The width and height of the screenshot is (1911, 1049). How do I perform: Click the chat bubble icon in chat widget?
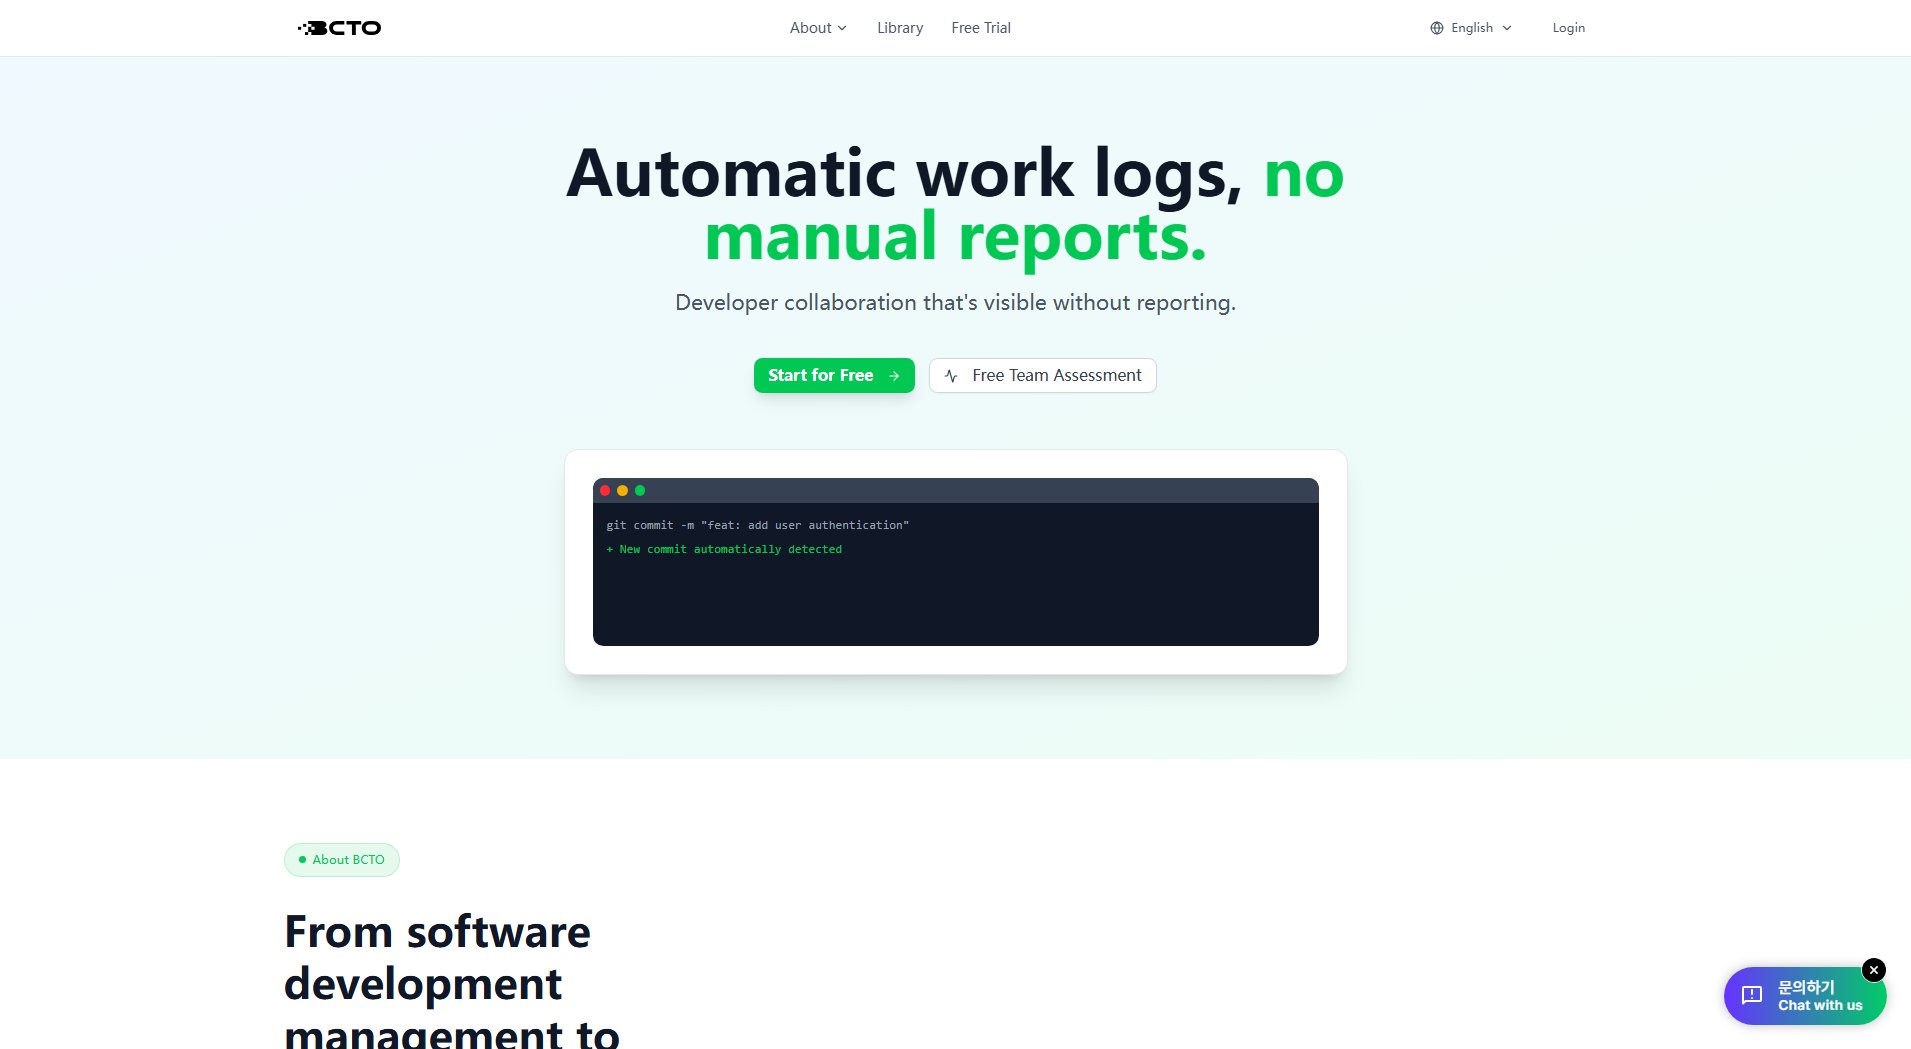(x=1752, y=995)
